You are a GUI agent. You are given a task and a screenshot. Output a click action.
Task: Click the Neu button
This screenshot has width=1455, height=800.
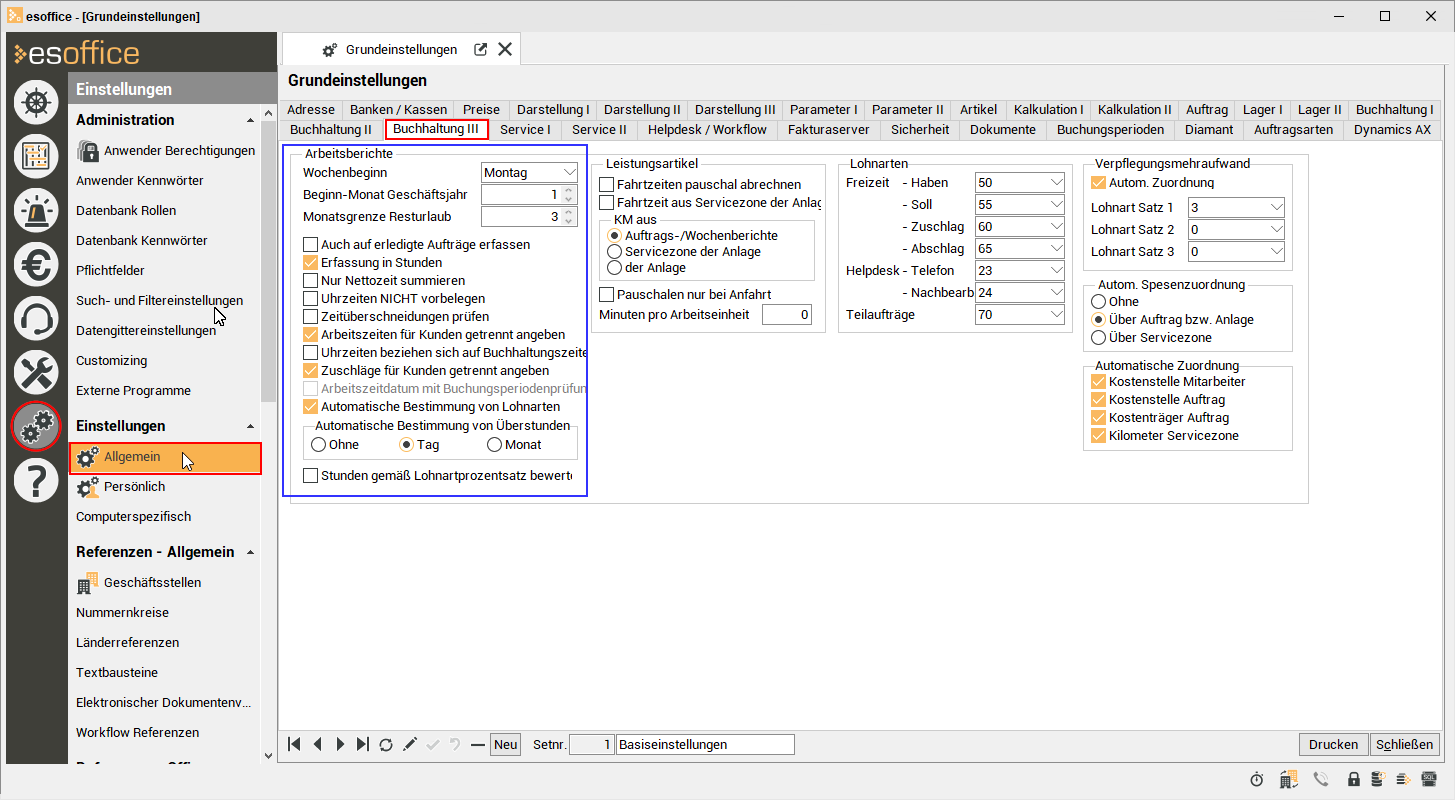click(x=505, y=744)
